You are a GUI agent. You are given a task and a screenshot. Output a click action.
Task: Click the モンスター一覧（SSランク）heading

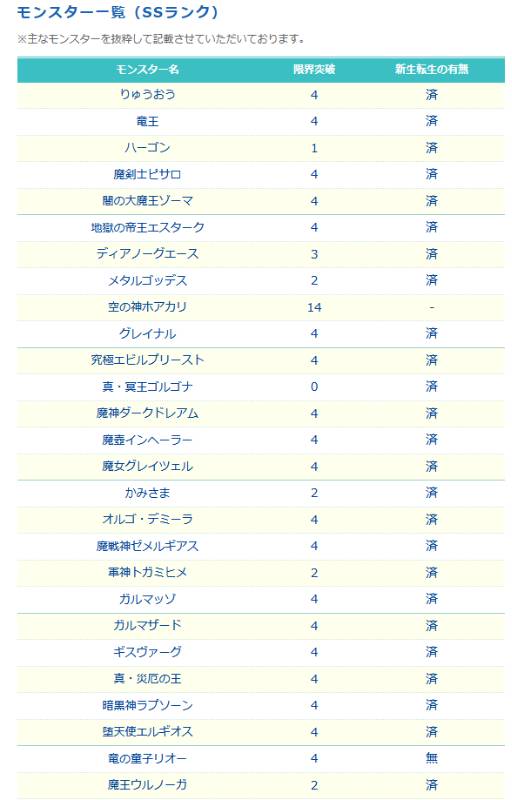(118, 12)
